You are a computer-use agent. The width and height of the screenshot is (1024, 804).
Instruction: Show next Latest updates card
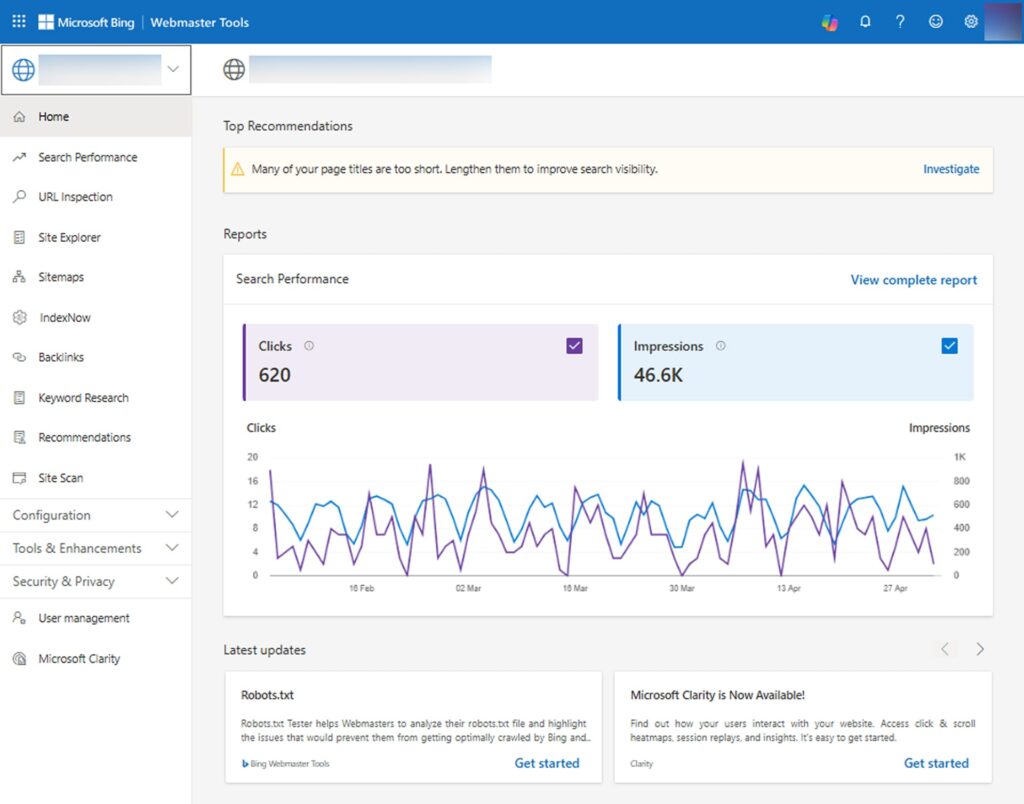(x=980, y=649)
